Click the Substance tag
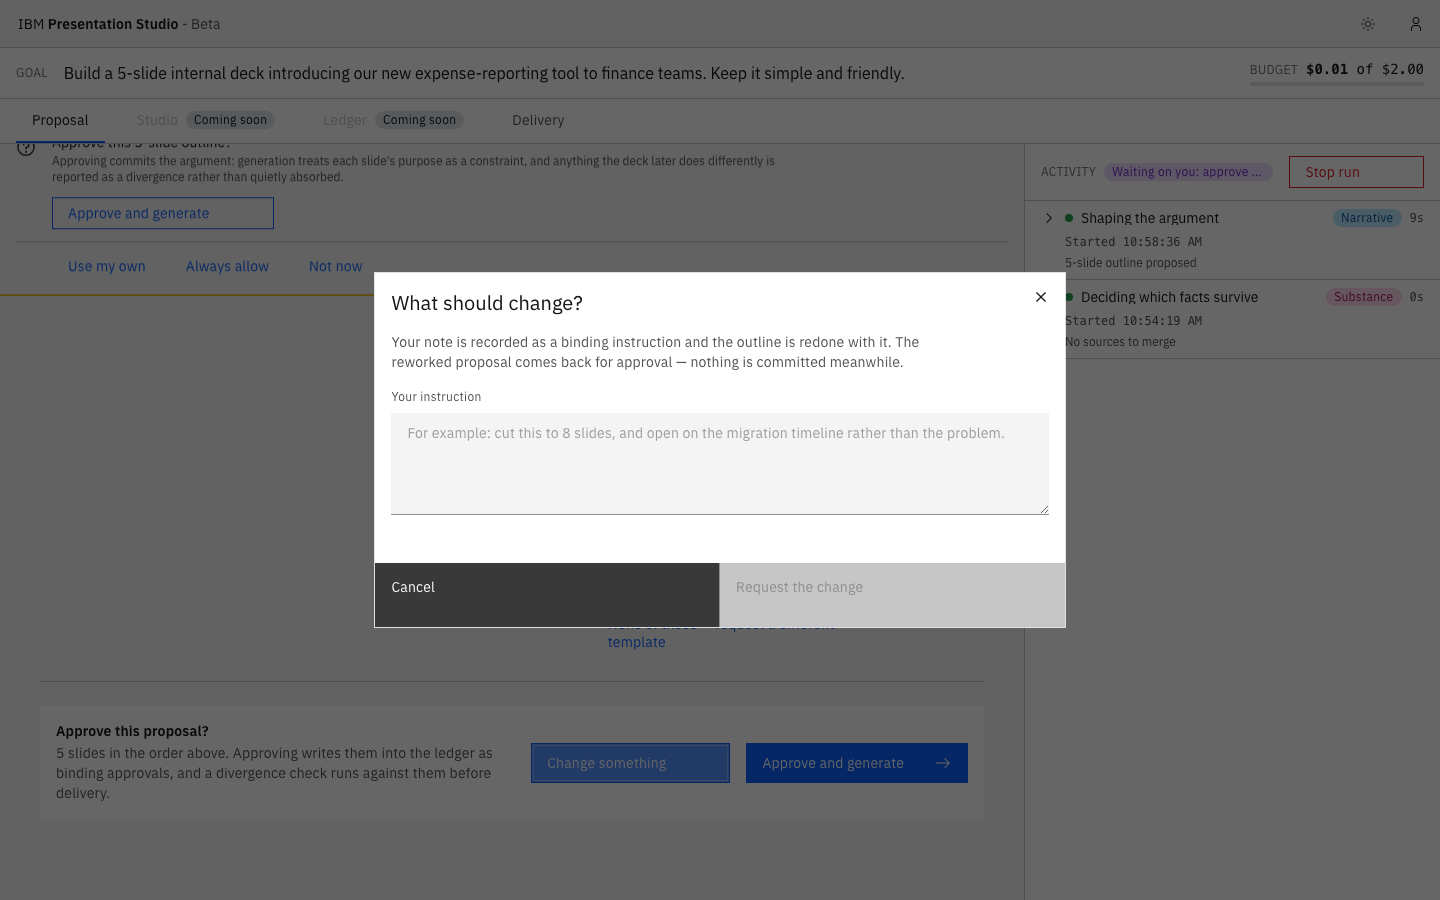This screenshot has height=900, width=1440. click(x=1363, y=297)
